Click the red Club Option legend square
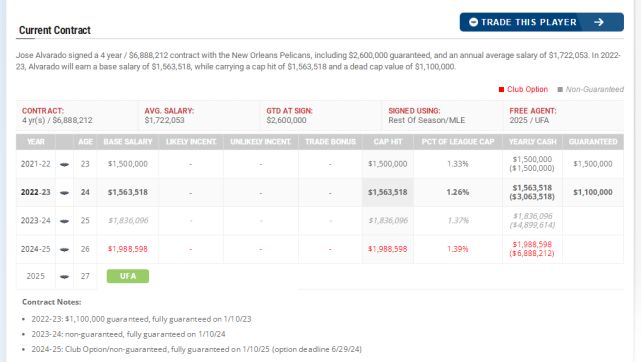 pos(501,89)
